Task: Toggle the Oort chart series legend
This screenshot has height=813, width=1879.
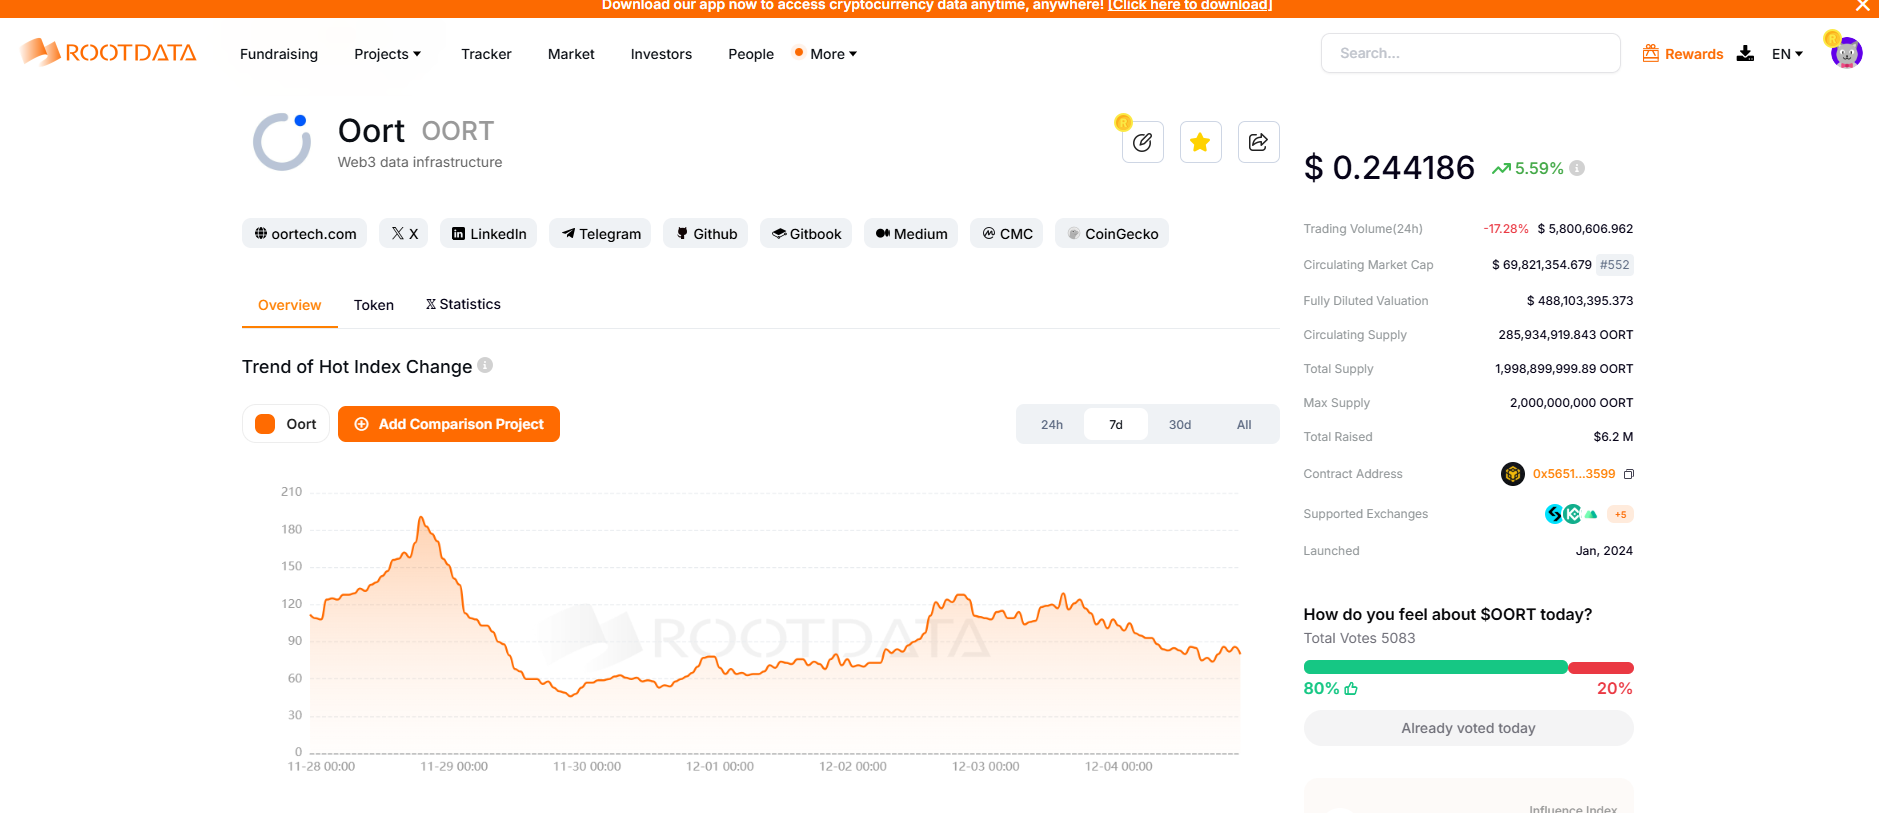Action: coord(286,424)
